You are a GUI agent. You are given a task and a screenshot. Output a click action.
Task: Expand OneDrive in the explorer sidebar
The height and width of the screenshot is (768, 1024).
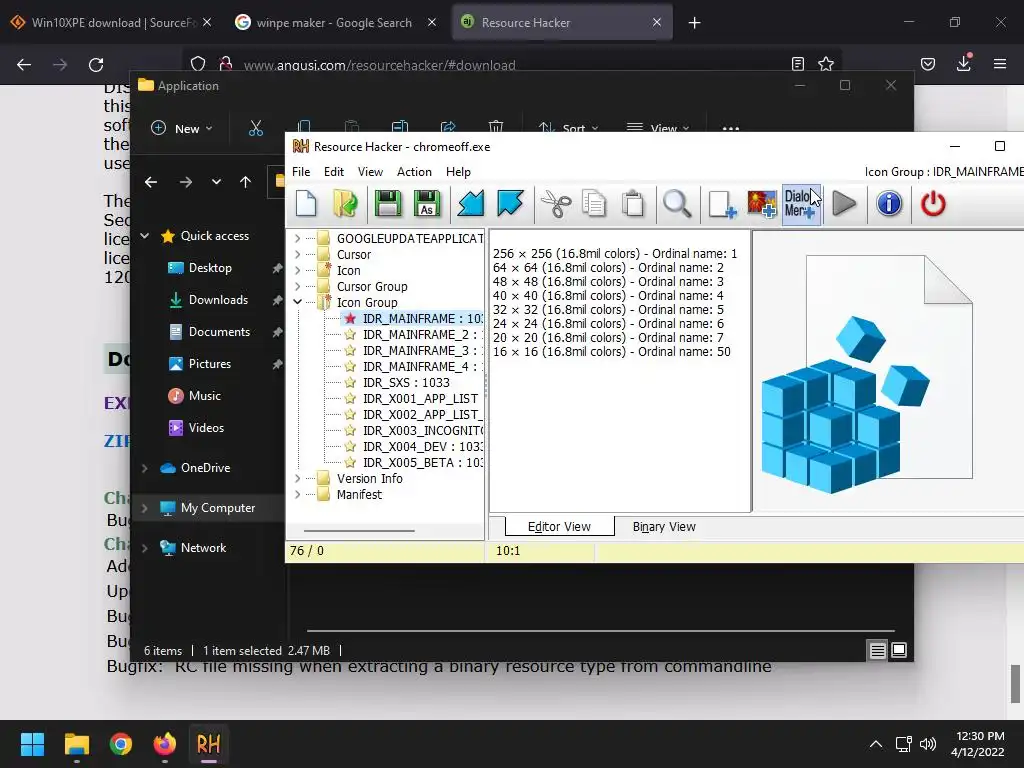(145, 468)
